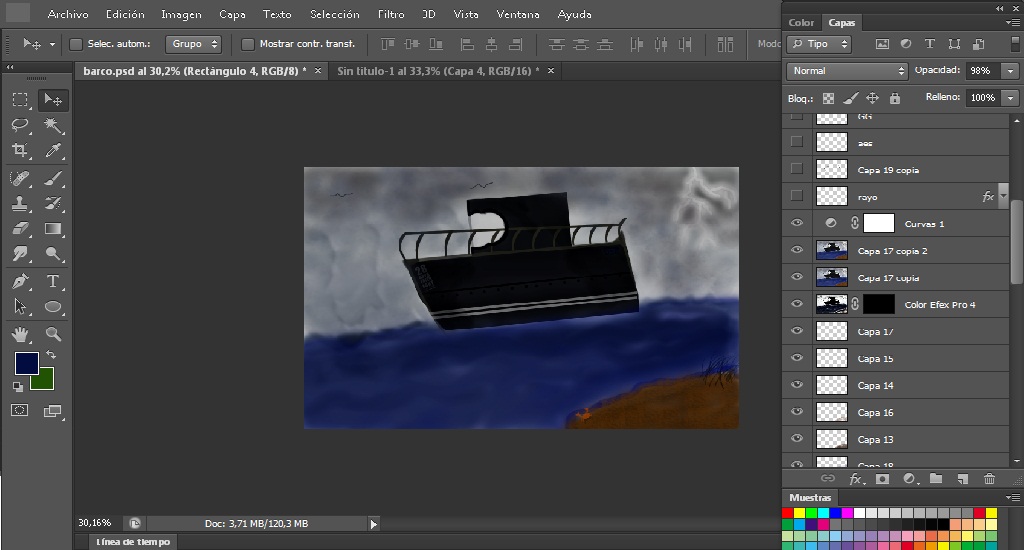
Task: Click the dark blue foreground color swatch
Action: point(26,363)
